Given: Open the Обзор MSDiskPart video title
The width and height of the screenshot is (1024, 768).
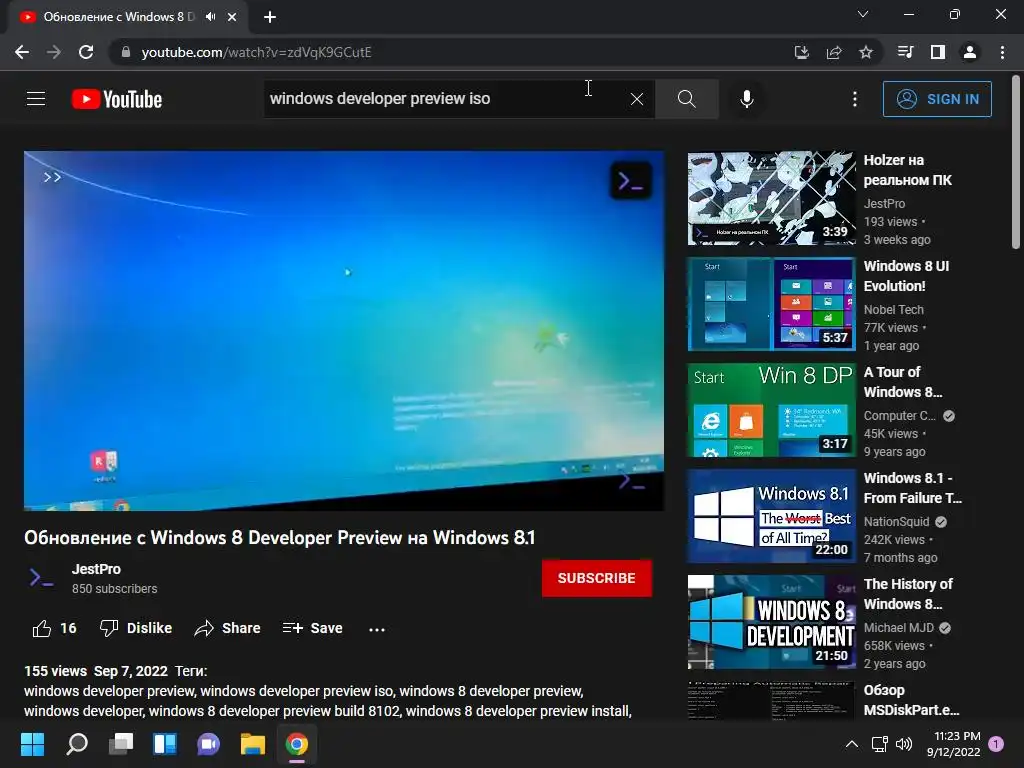Looking at the screenshot, I should tap(911, 700).
